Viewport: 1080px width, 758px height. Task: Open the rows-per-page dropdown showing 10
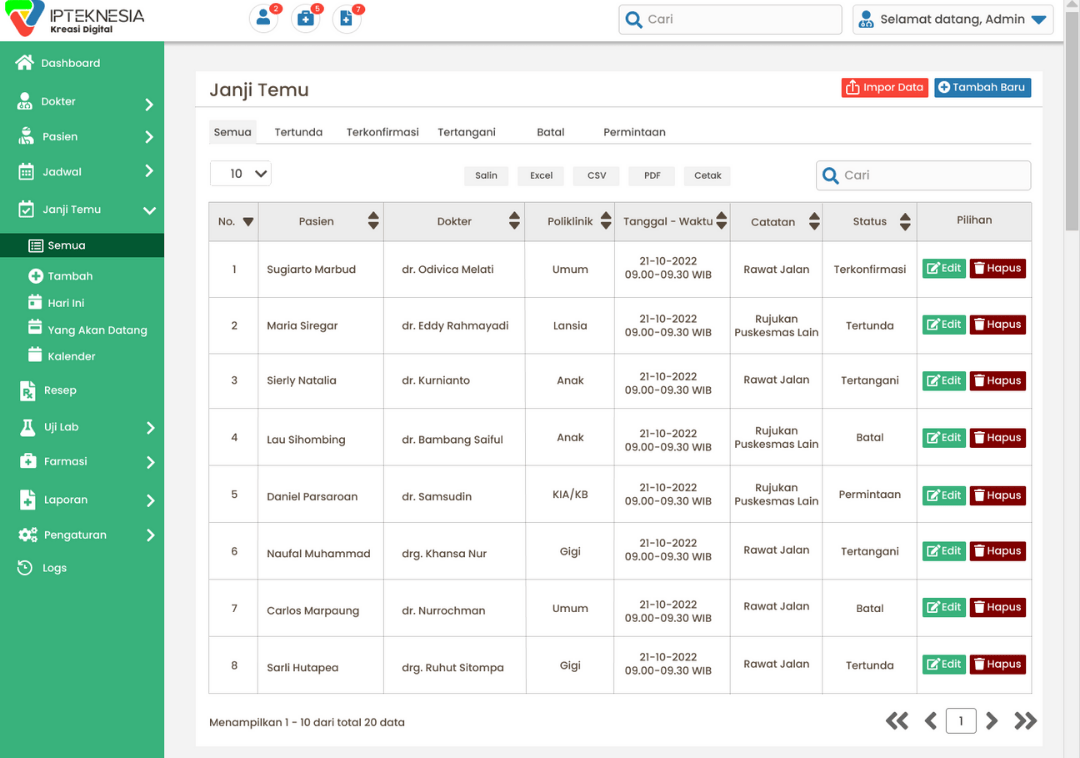[241, 174]
